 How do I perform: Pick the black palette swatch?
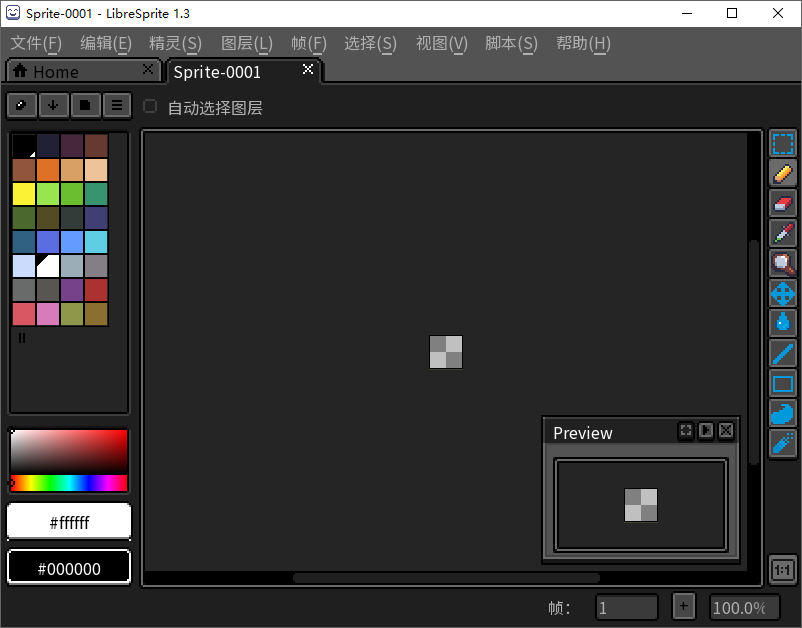pyautogui.click(x=24, y=146)
